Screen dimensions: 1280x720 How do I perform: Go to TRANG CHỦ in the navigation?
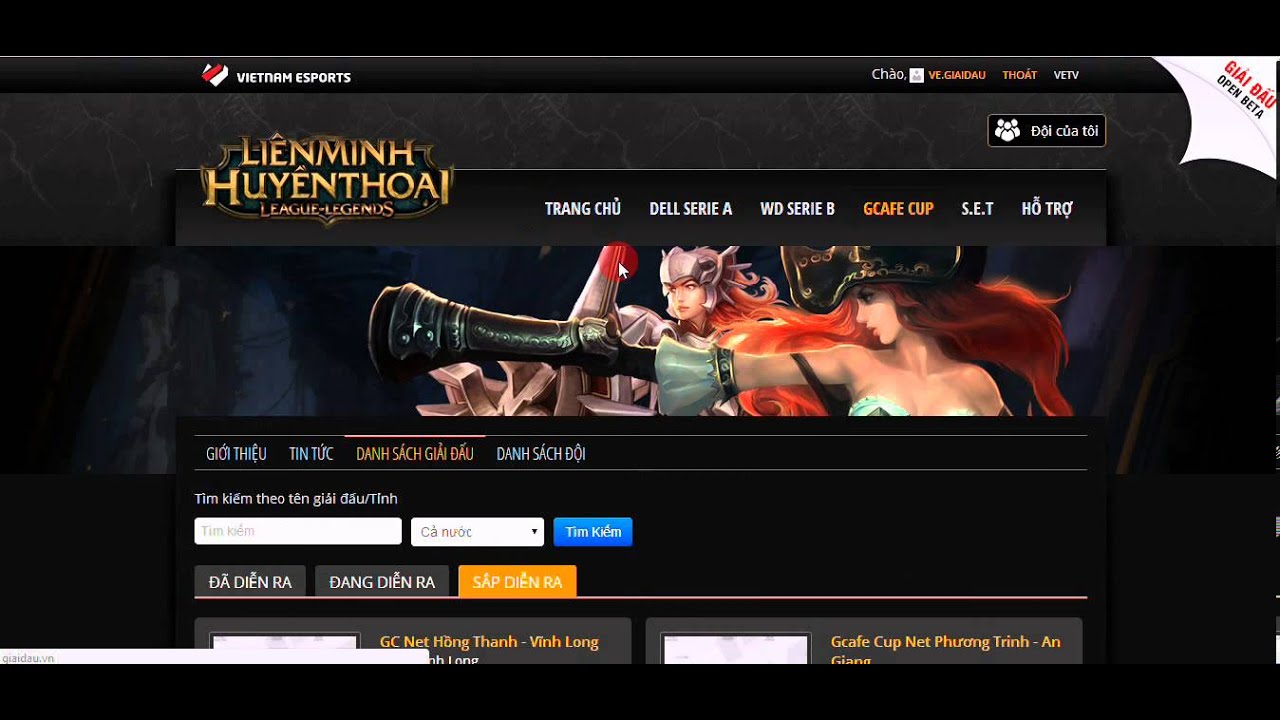pos(583,208)
